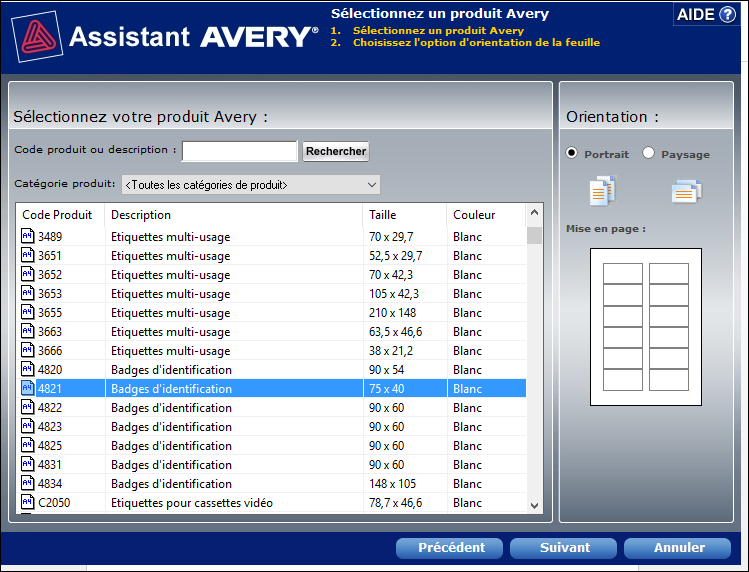Click the A4 icon beside code 4822
Image resolution: width=749 pixels, height=572 pixels.
(x=28, y=407)
